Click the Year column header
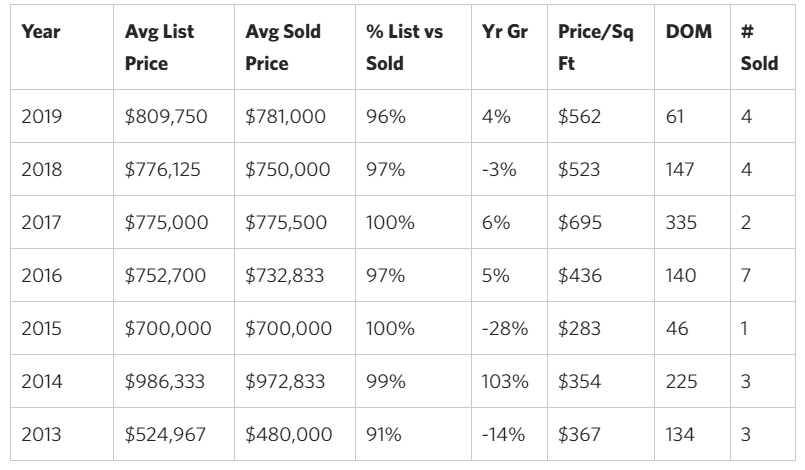805x470 pixels. click(41, 31)
